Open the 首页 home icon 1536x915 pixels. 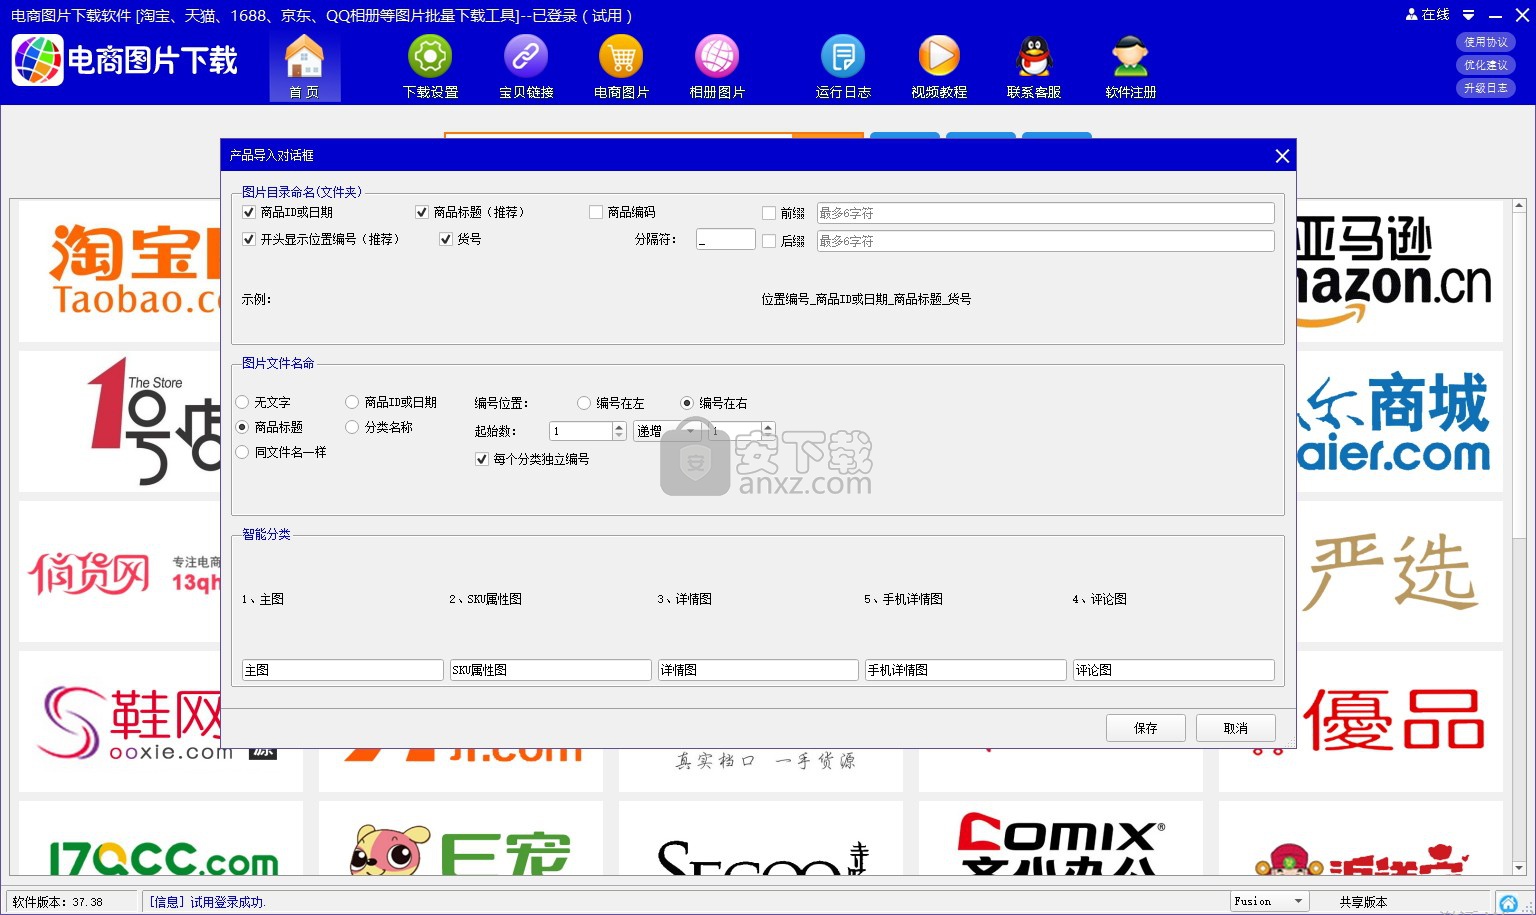(x=304, y=66)
